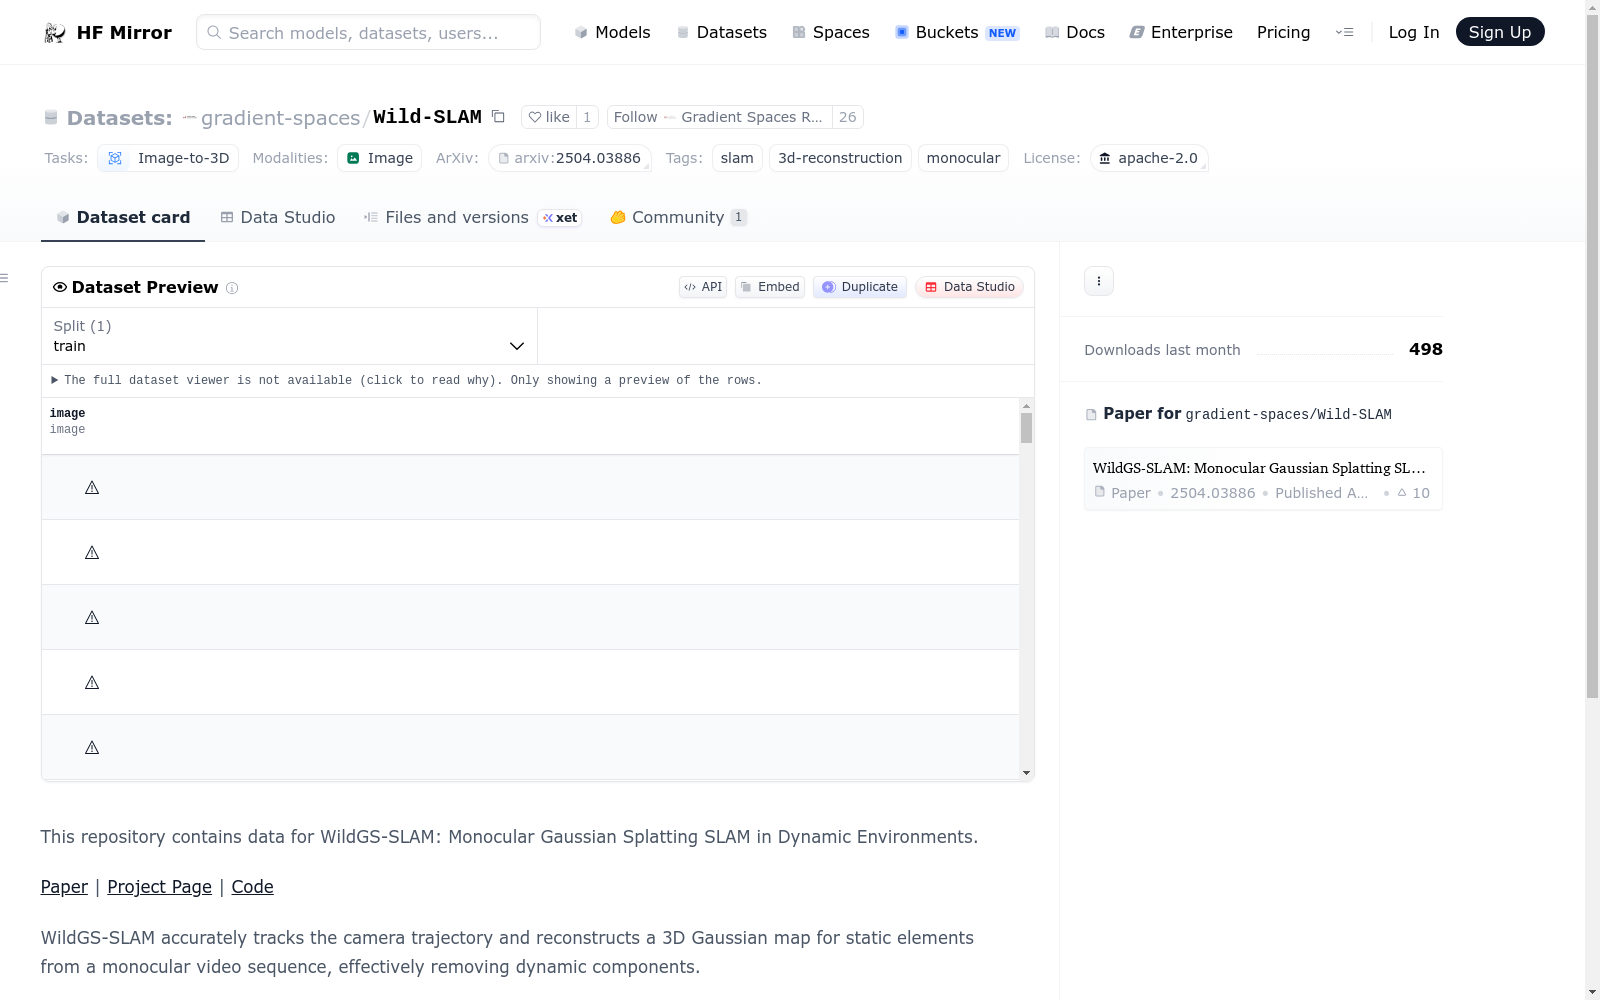Open the Paper link in description
Screen dimensions: 1600x1000
click(x=64, y=887)
